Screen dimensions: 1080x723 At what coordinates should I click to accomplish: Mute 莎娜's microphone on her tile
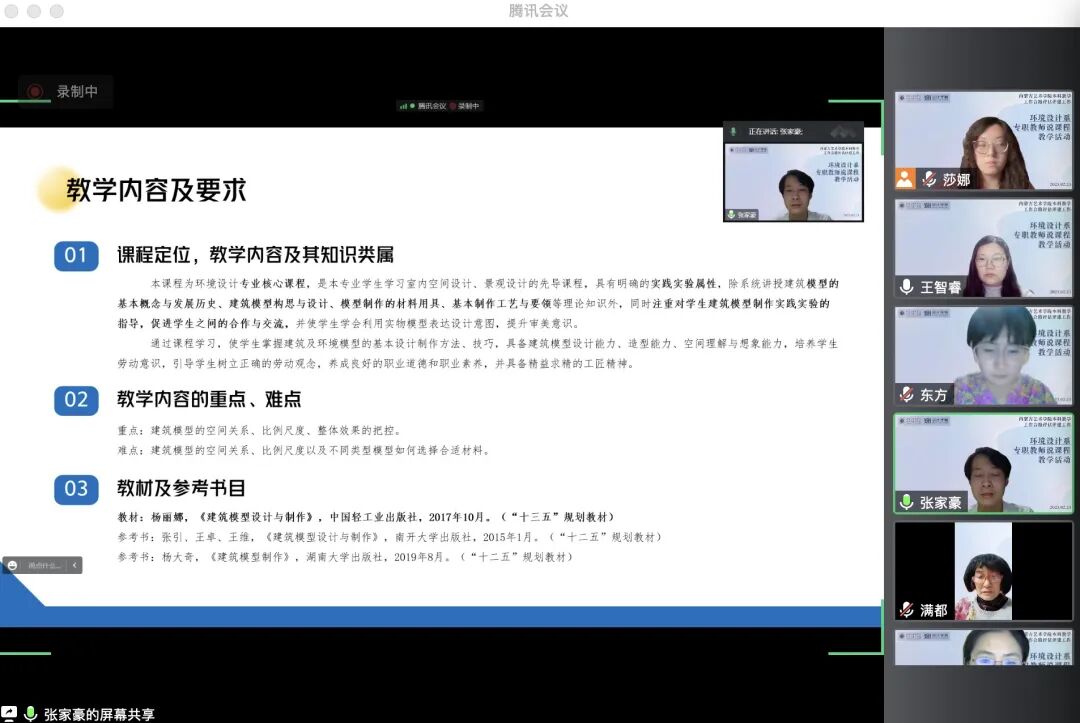930,178
